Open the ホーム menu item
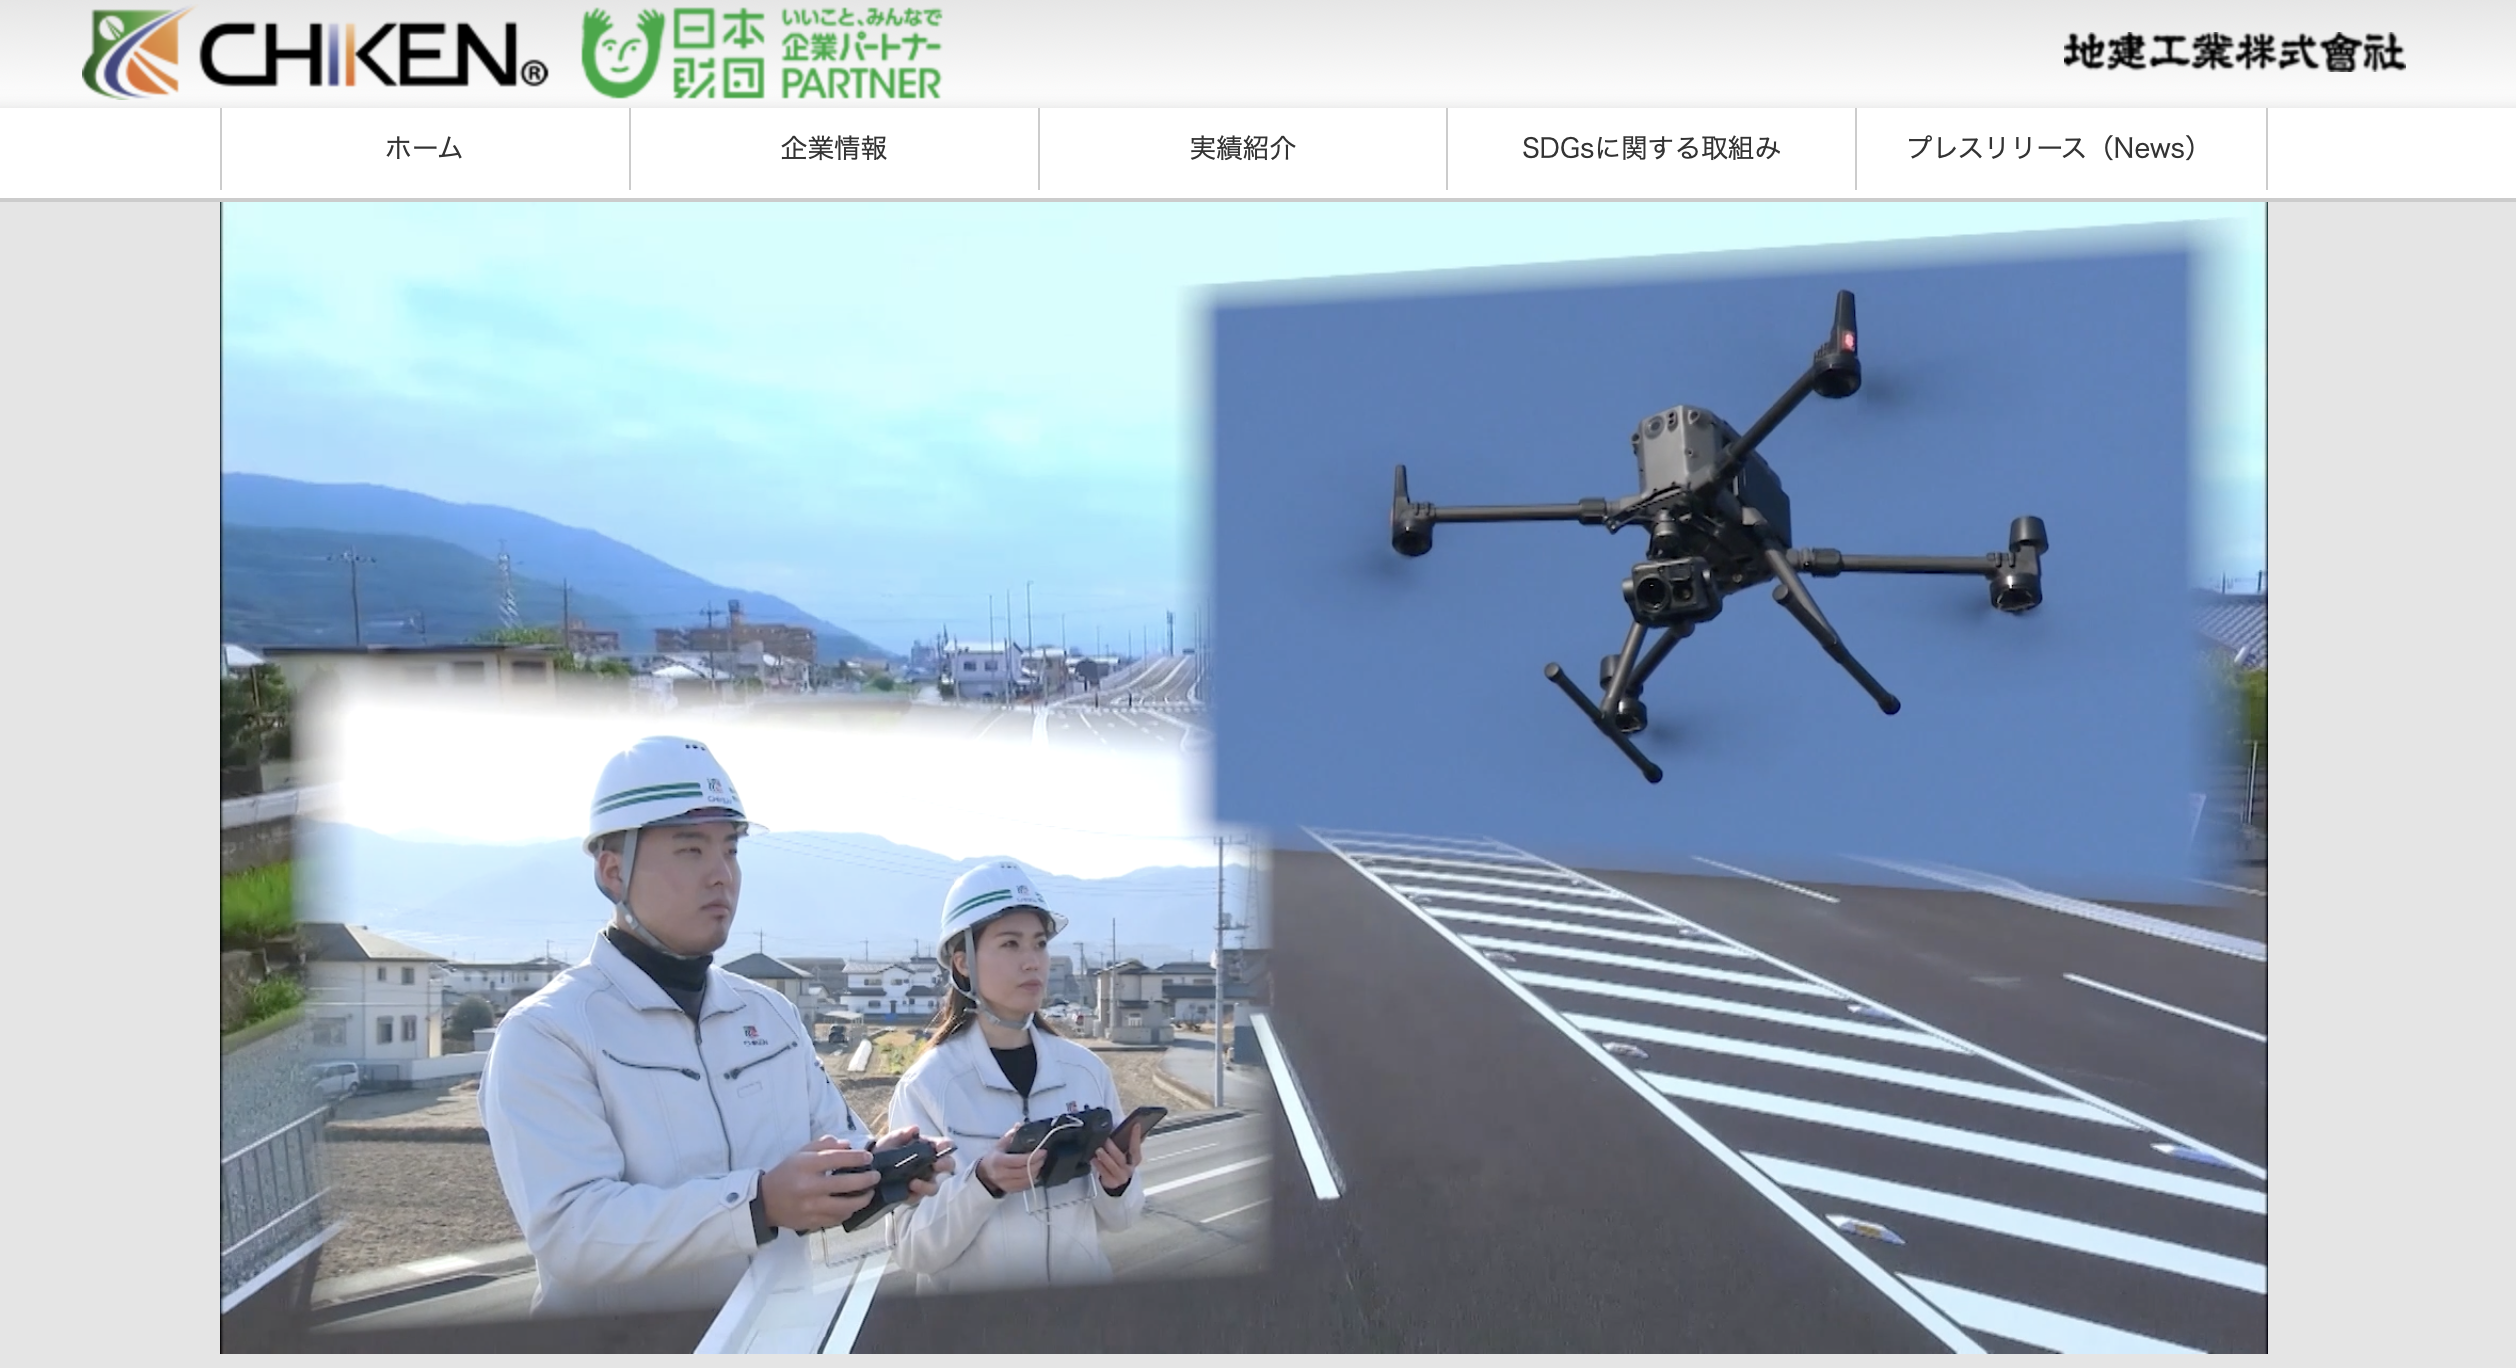Image resolution: width=2516 pixels, height=1368 pixels. (424, 148)
